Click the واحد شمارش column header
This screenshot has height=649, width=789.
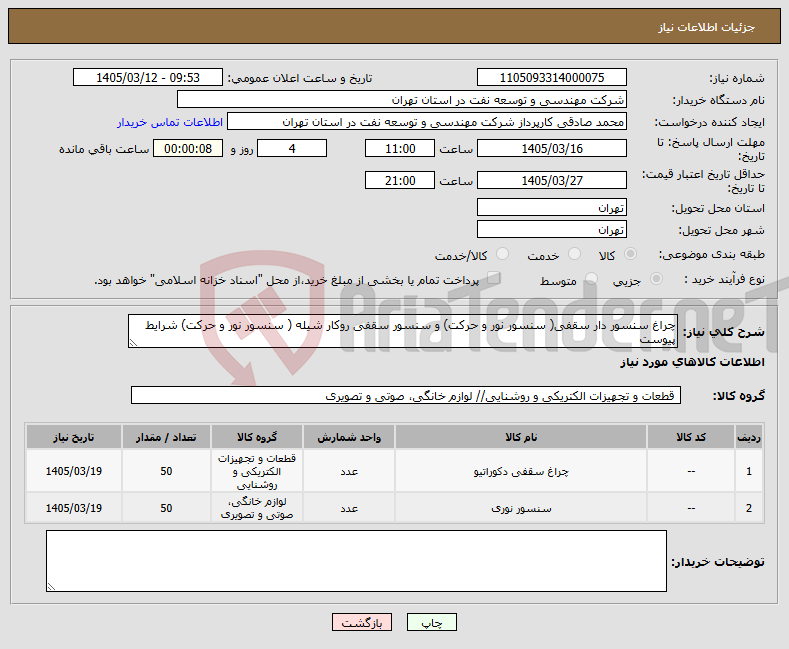(x=349, y=437)
